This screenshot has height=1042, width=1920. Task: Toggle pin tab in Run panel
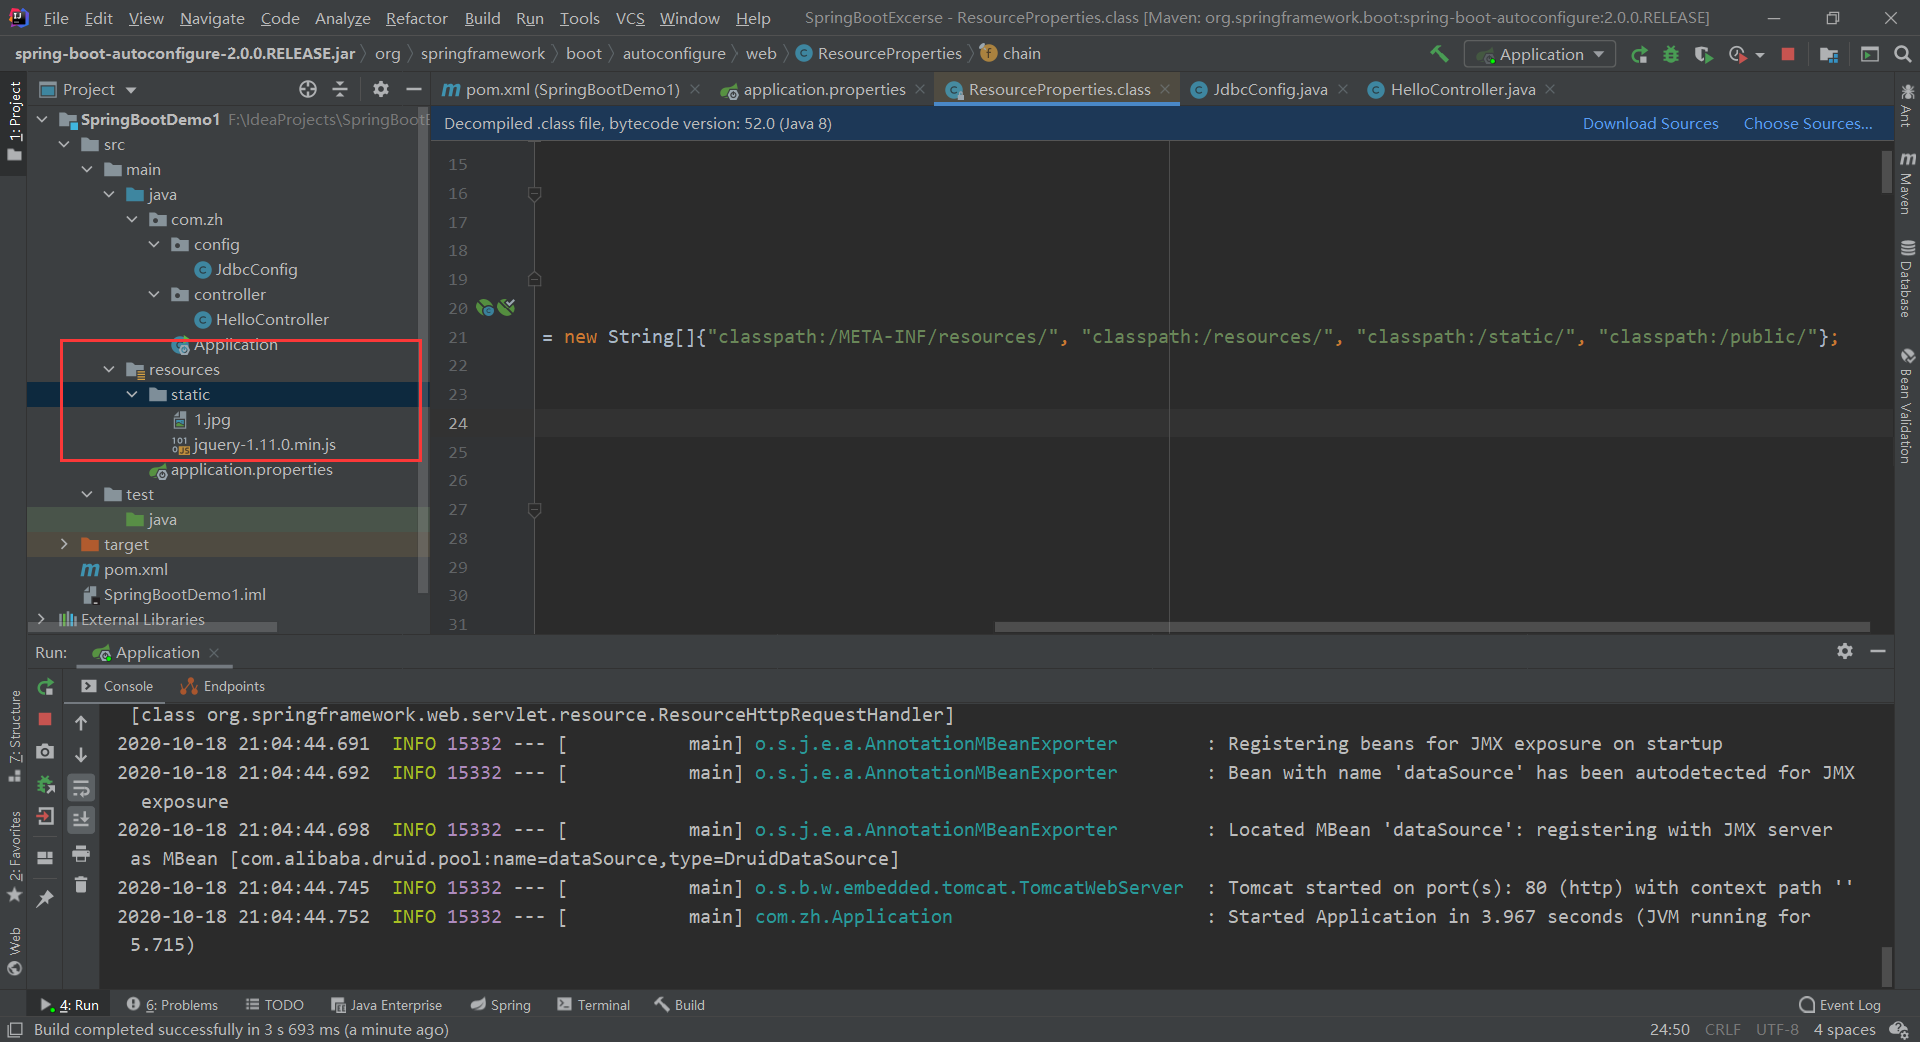tap(45, 899)
